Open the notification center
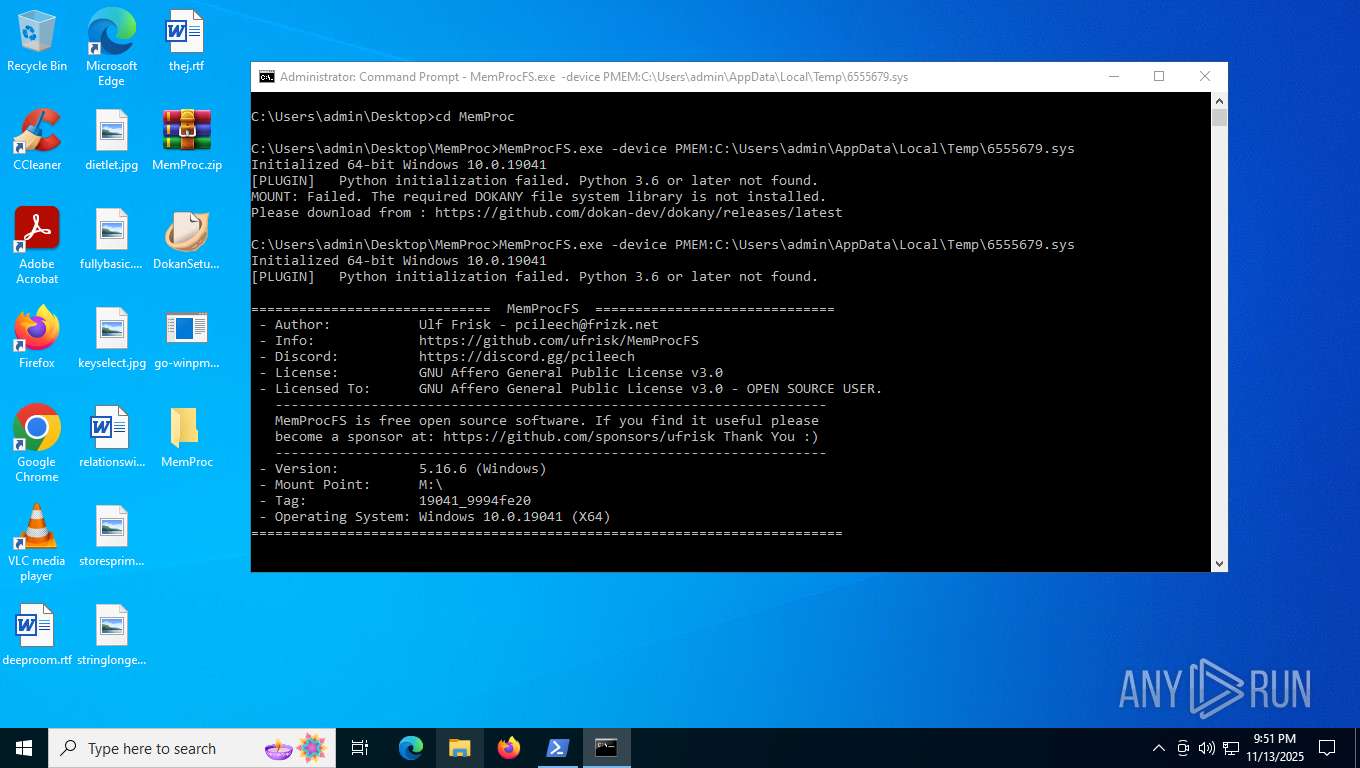 (1327, 748)
